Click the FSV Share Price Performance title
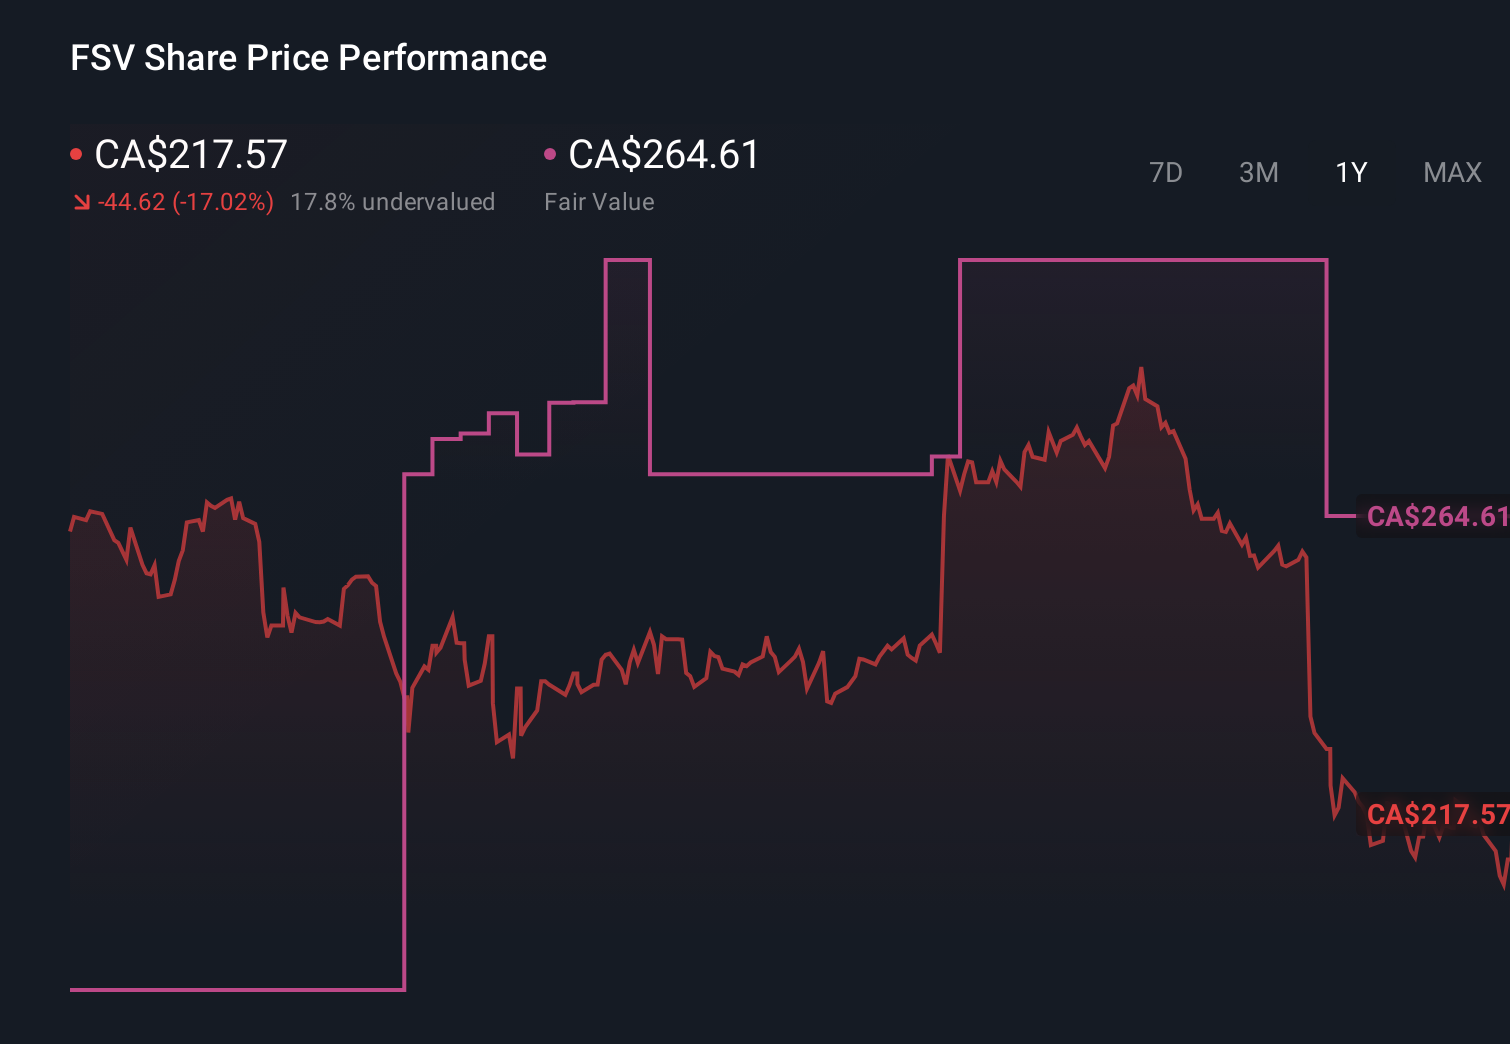The image size is (1510, 1044). (307, 57)
